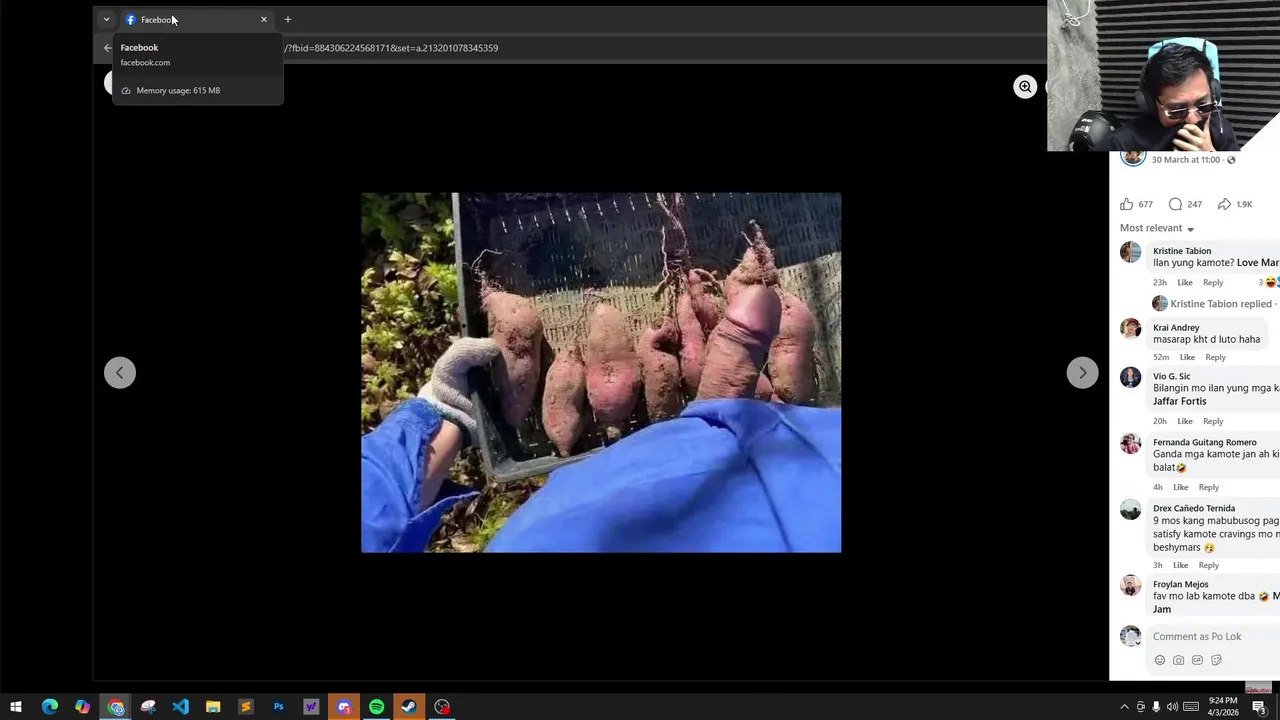Open the post date 30 March at 11:00

point(1186,159)
